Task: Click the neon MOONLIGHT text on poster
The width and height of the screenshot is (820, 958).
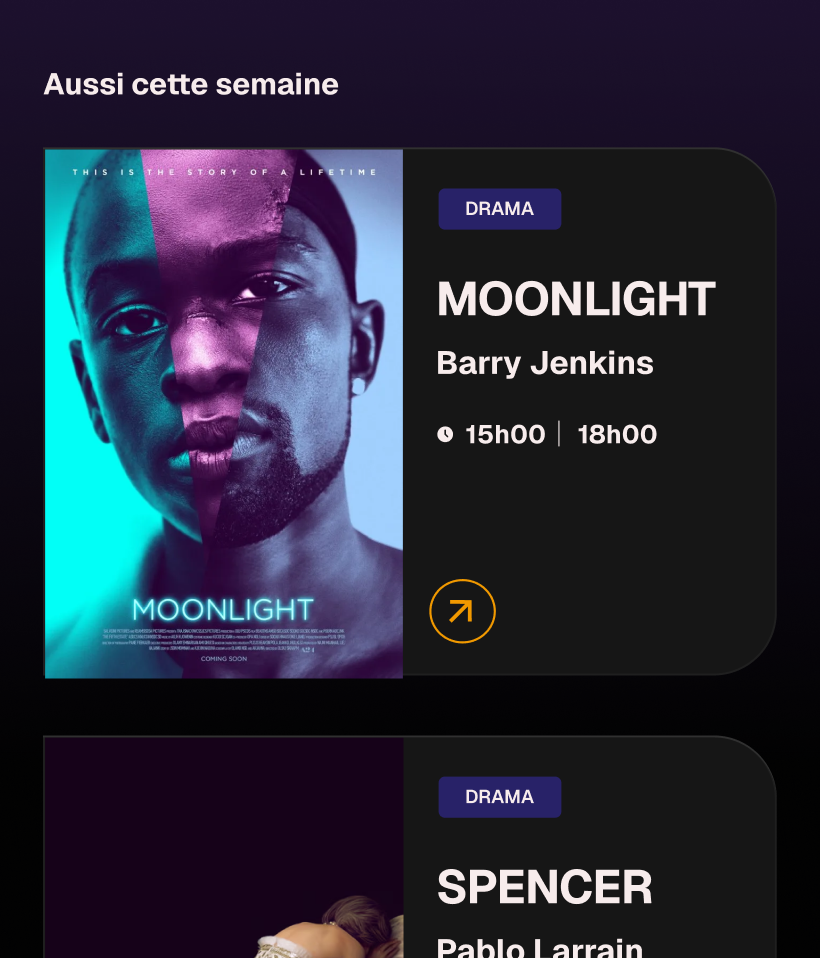Action: pyautogui.click(x=223, y=609)
